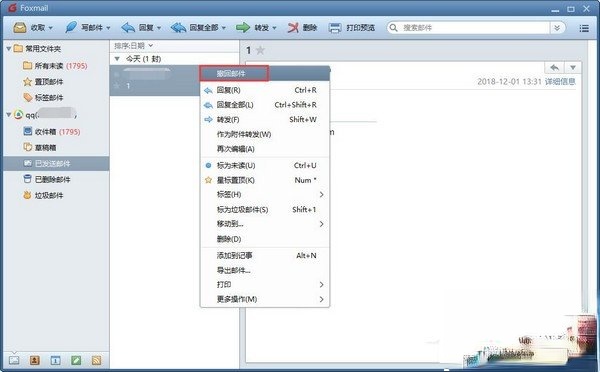The height and width of the screenshot is (372, 600).
Task: Click the Foxmail logo icon
Action: click(12, 7)
